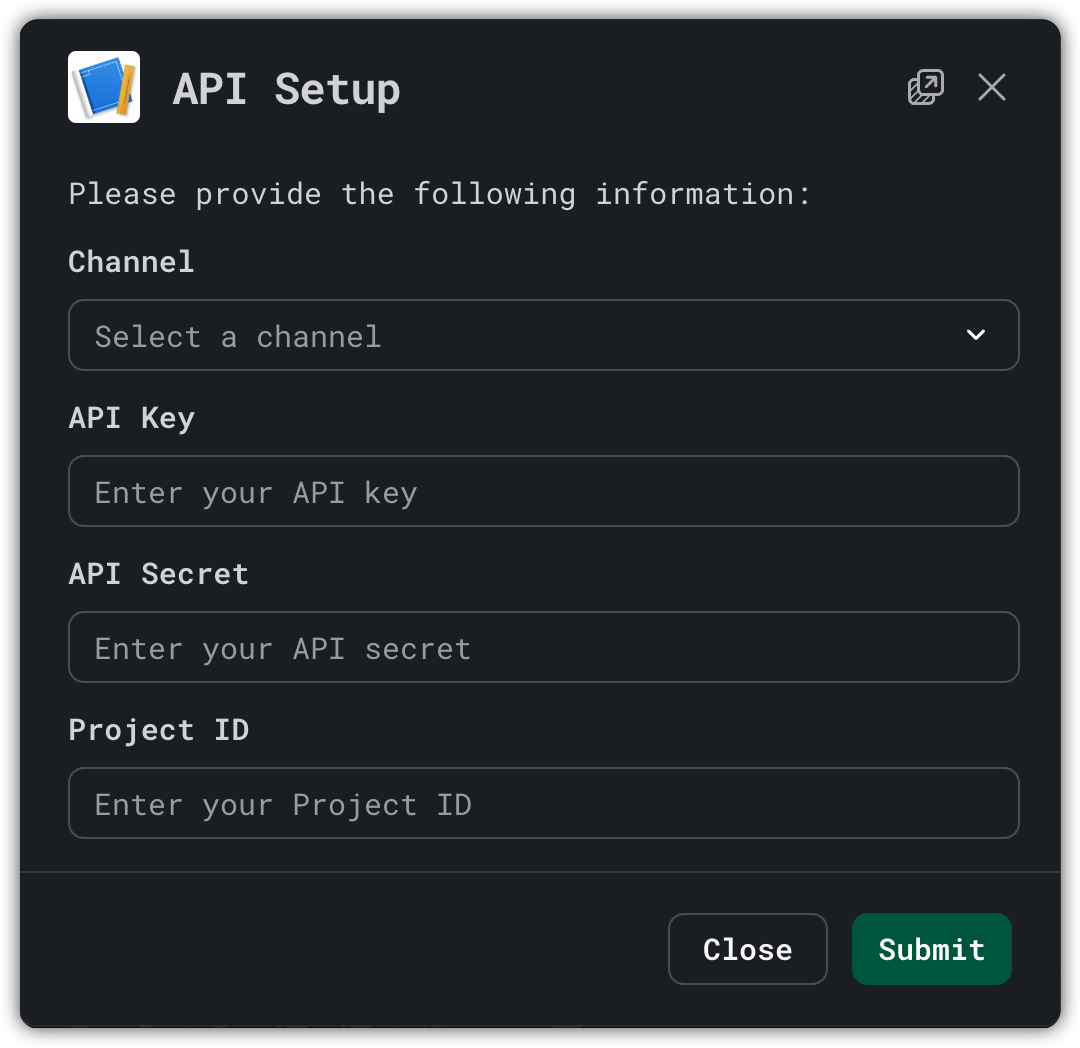
Task: Click the API Setup title text
Action: point(286,88)
